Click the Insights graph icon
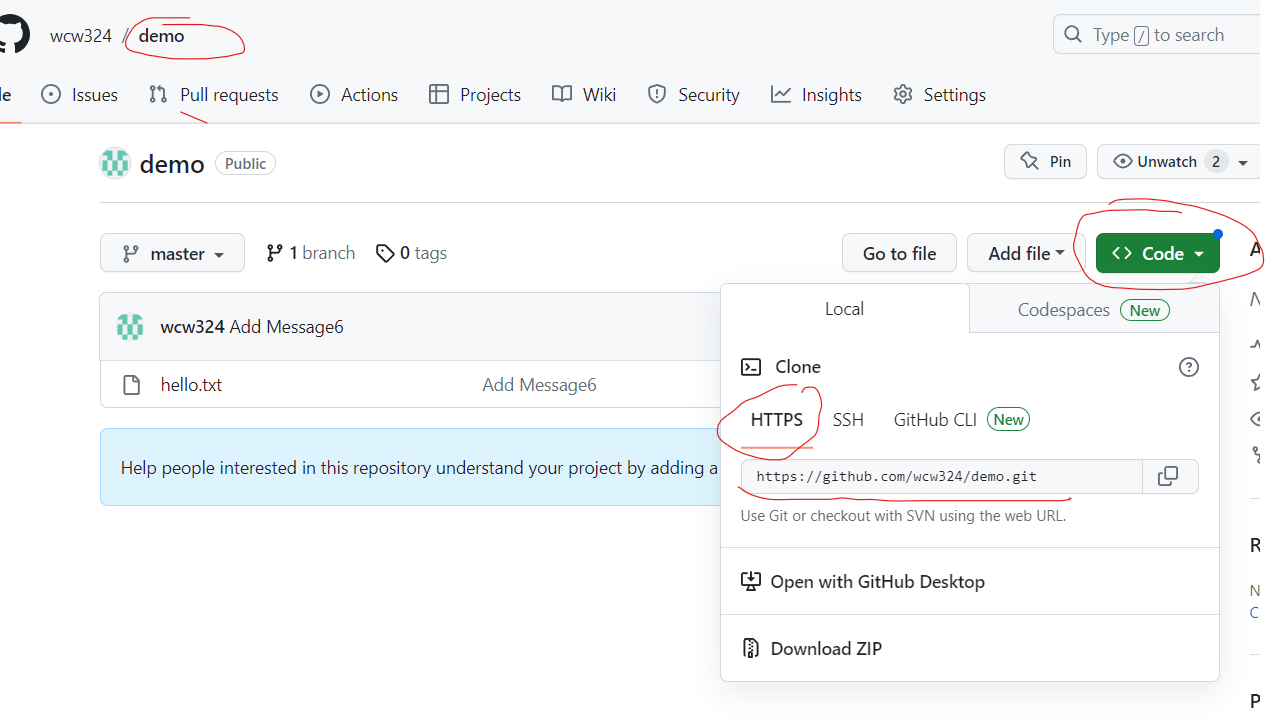The height and width of the screenshot is (722, 1265). click(781, 94)
